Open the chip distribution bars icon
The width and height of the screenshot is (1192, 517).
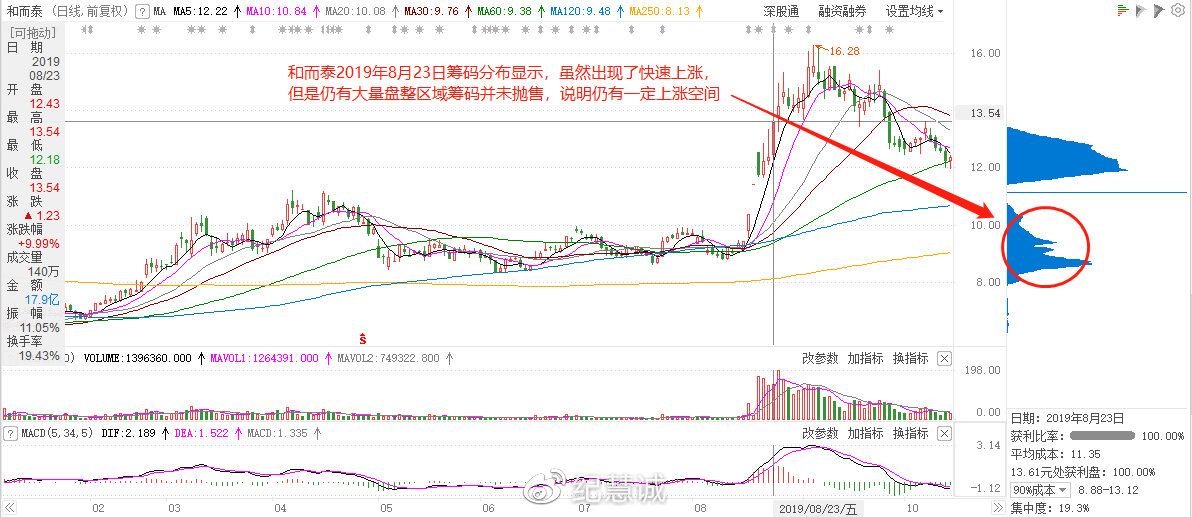click(x=1123, y=11)
